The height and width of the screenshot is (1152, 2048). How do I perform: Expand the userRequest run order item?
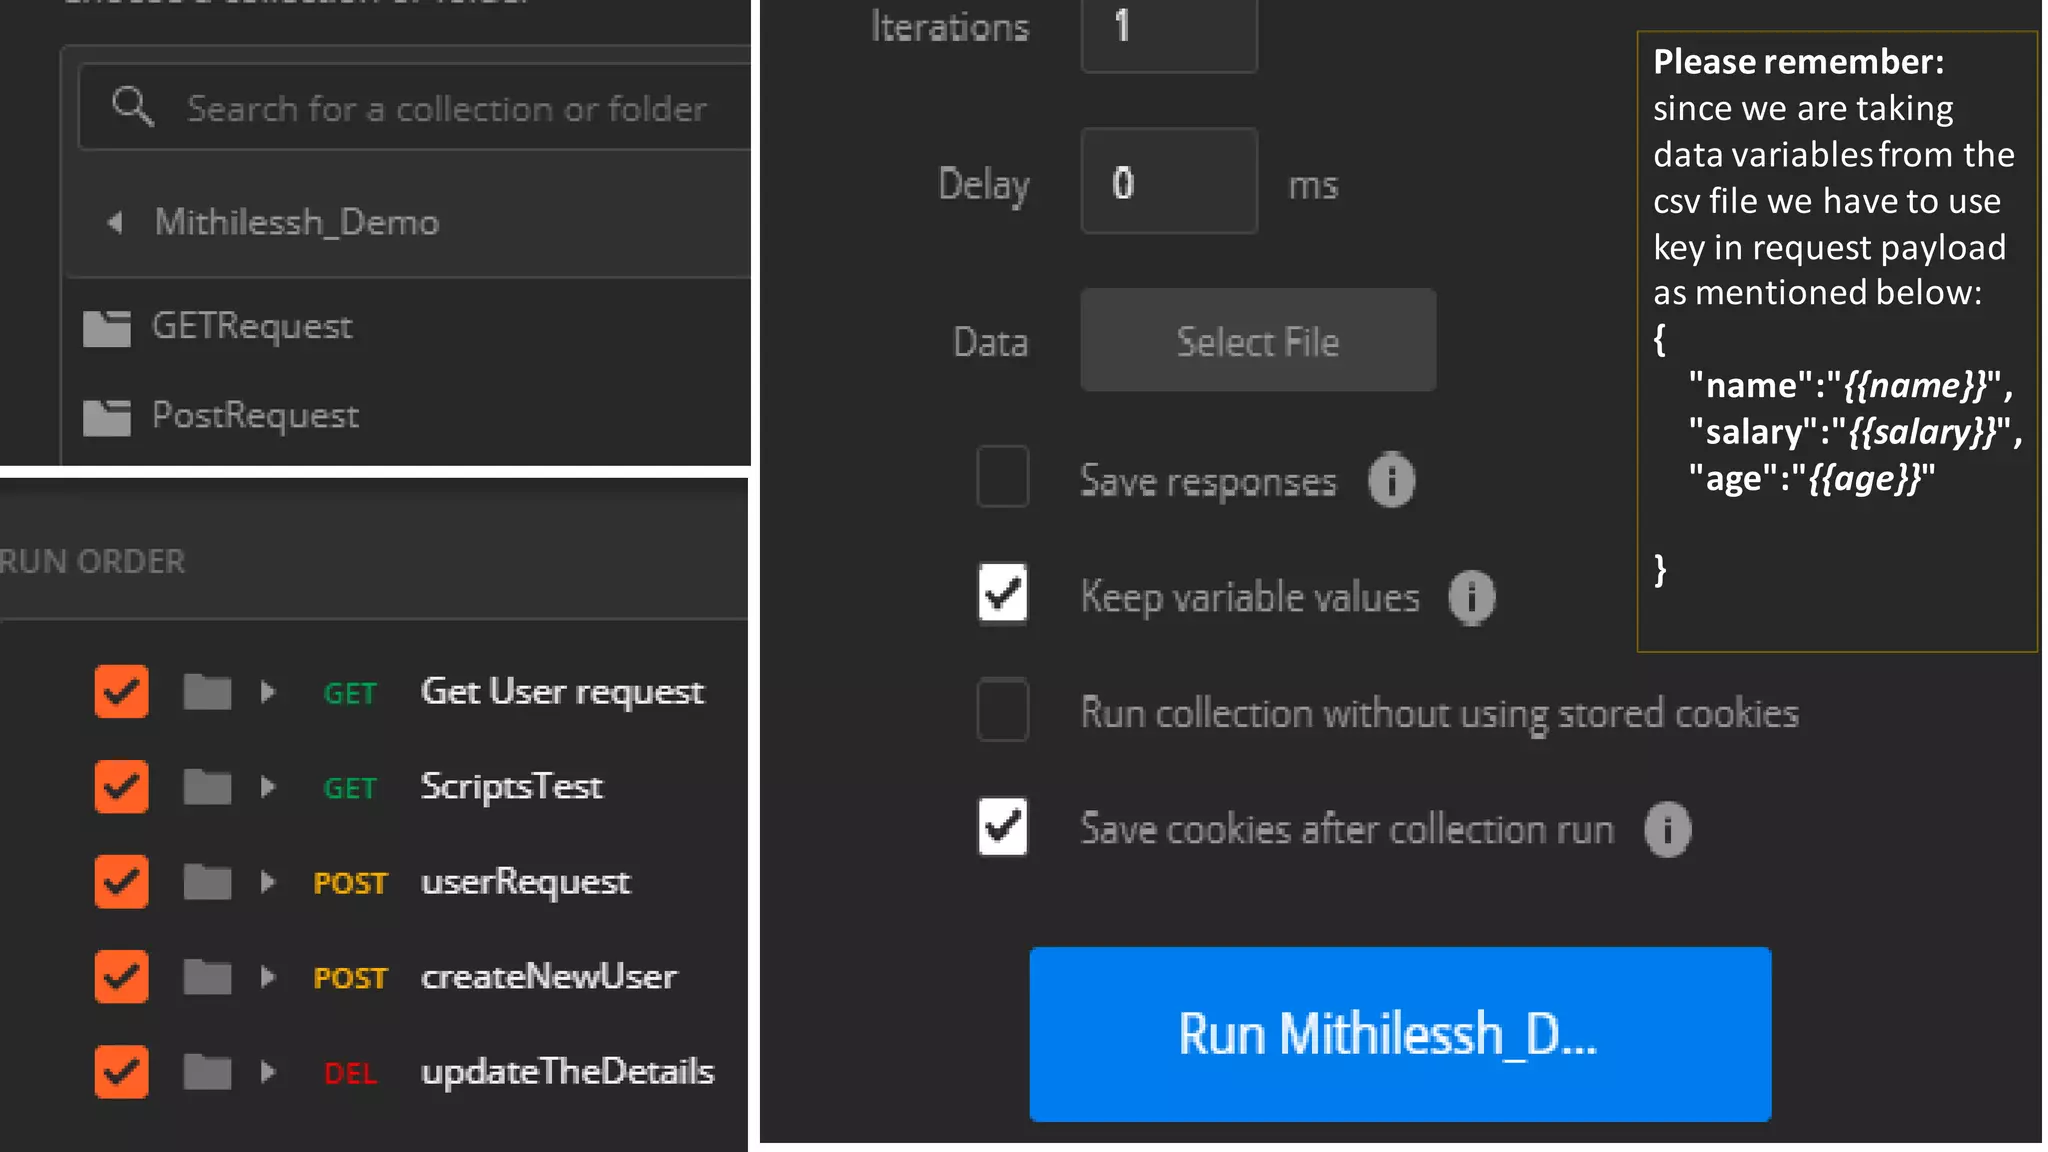tap(267, 882)
